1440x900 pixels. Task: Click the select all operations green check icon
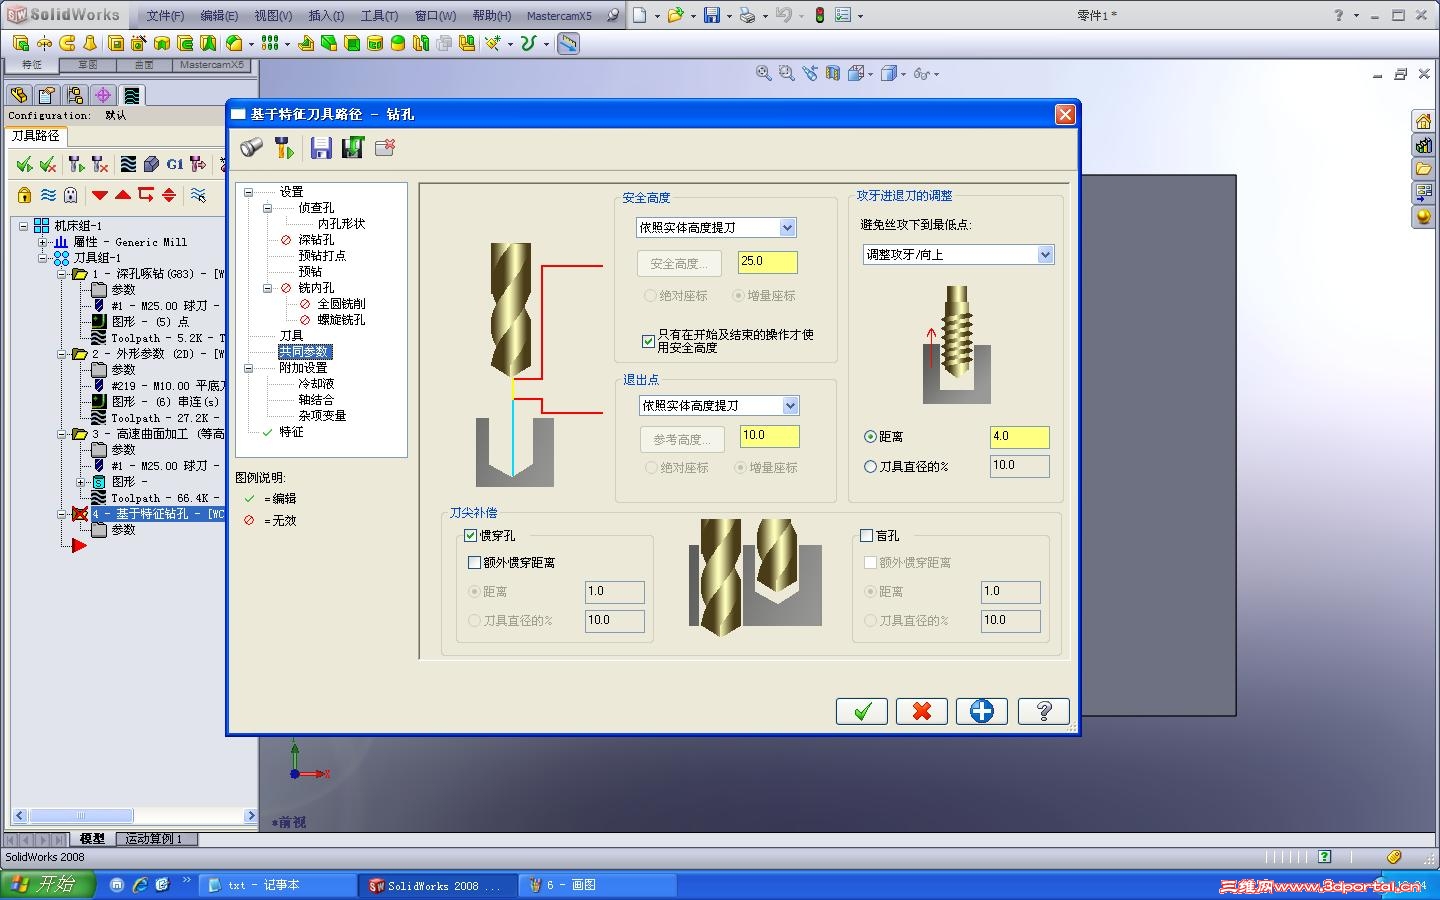[x=24, y=164]
